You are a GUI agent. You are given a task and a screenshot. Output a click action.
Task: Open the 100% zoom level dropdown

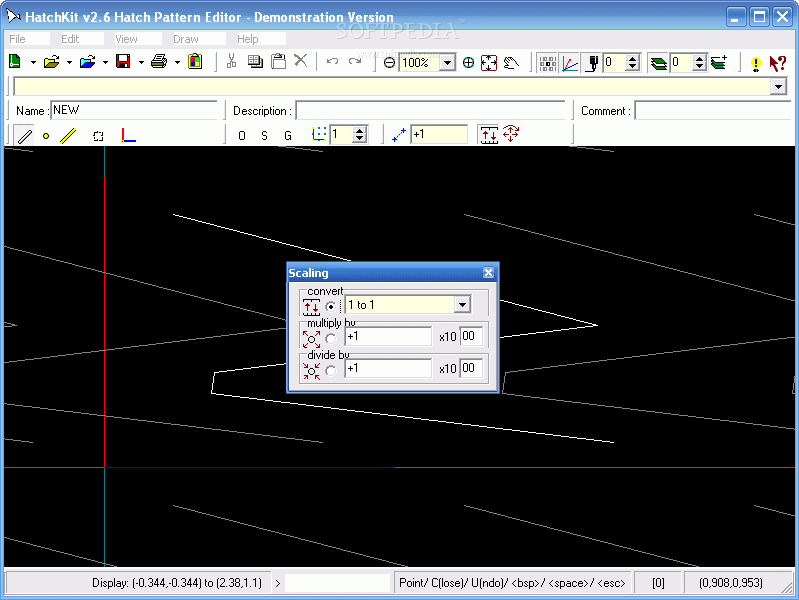(x=447, y=63)
